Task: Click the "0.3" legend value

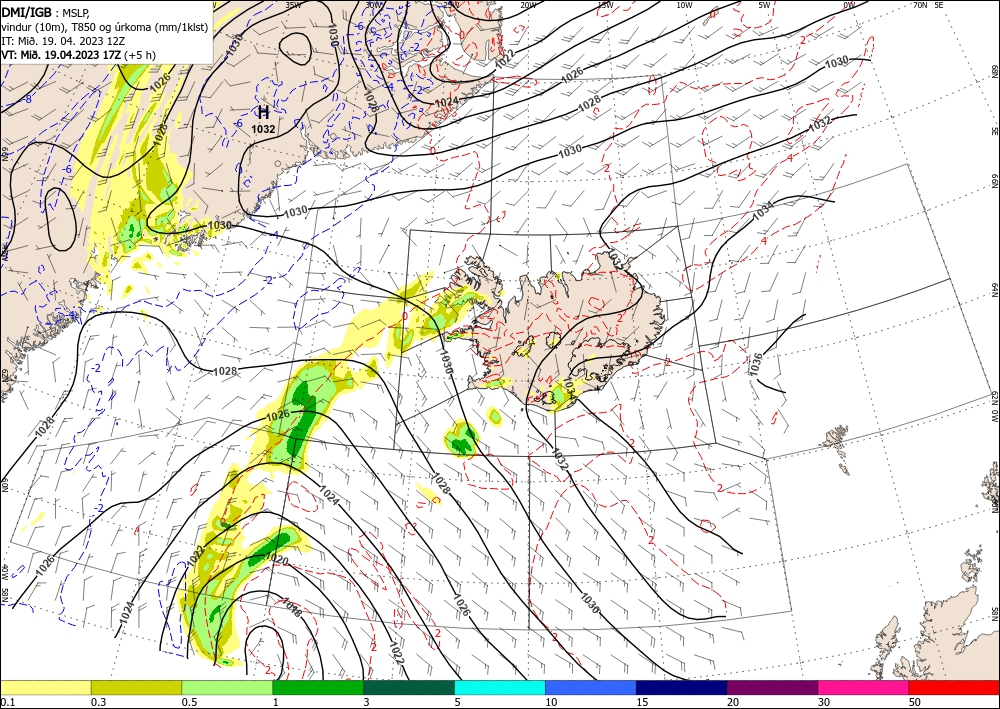Action: click(x=98, y=702)
